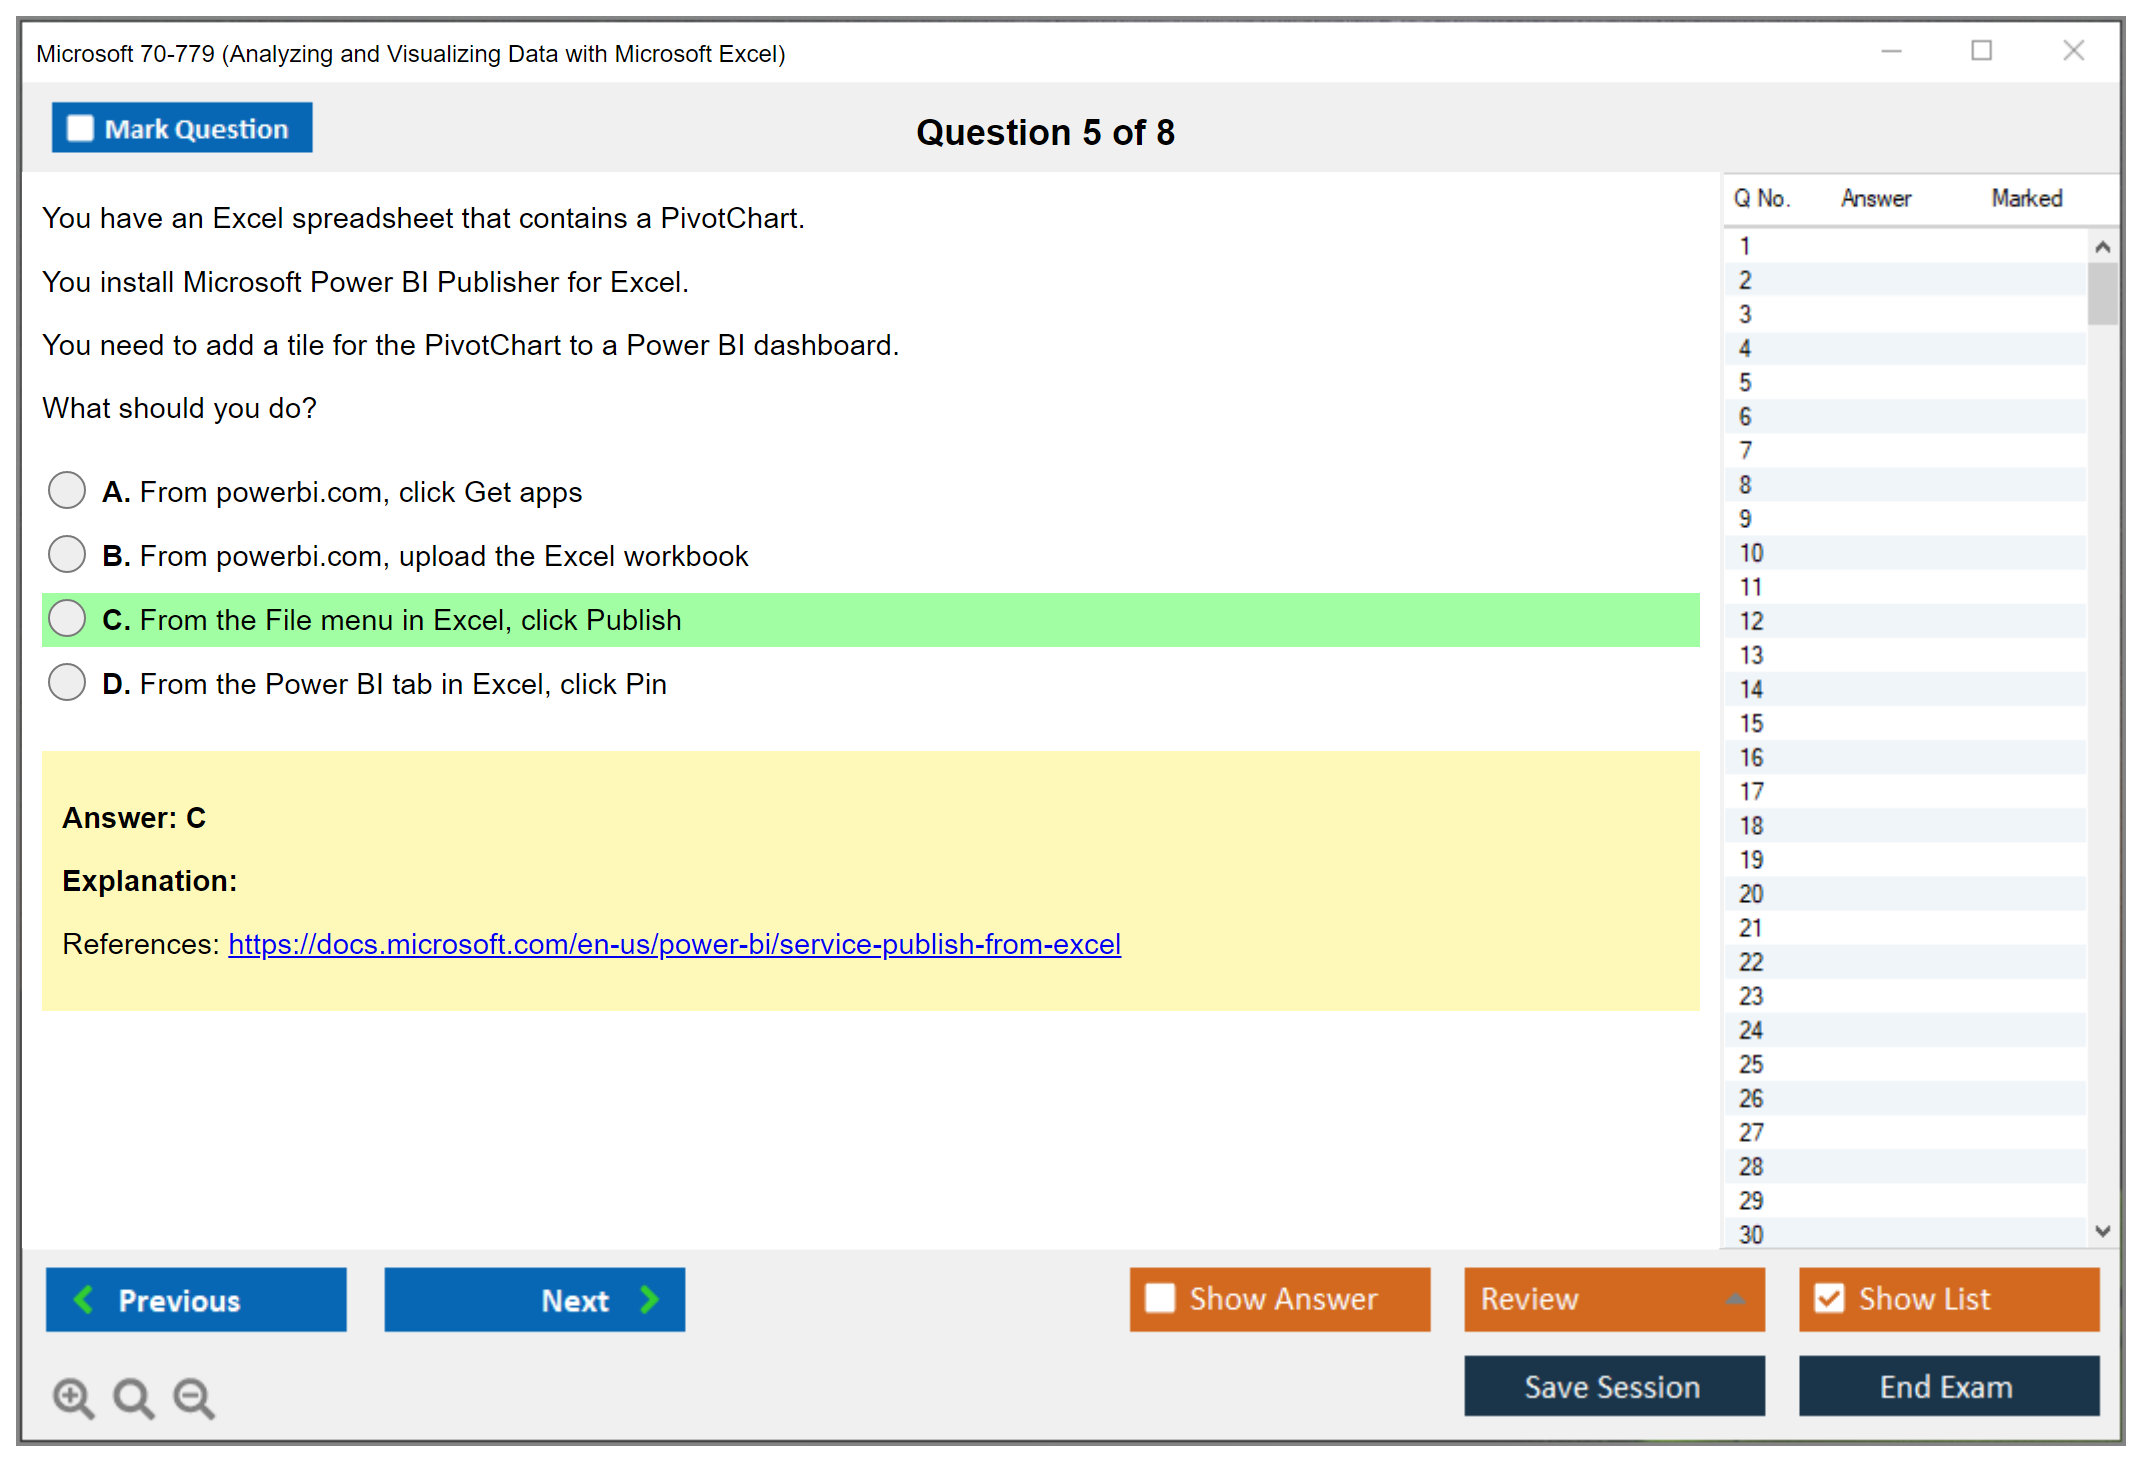The height and width of the screenshot is (1470, 2150).
Task: Maximize the exam window
Action: coord(1981,51)
